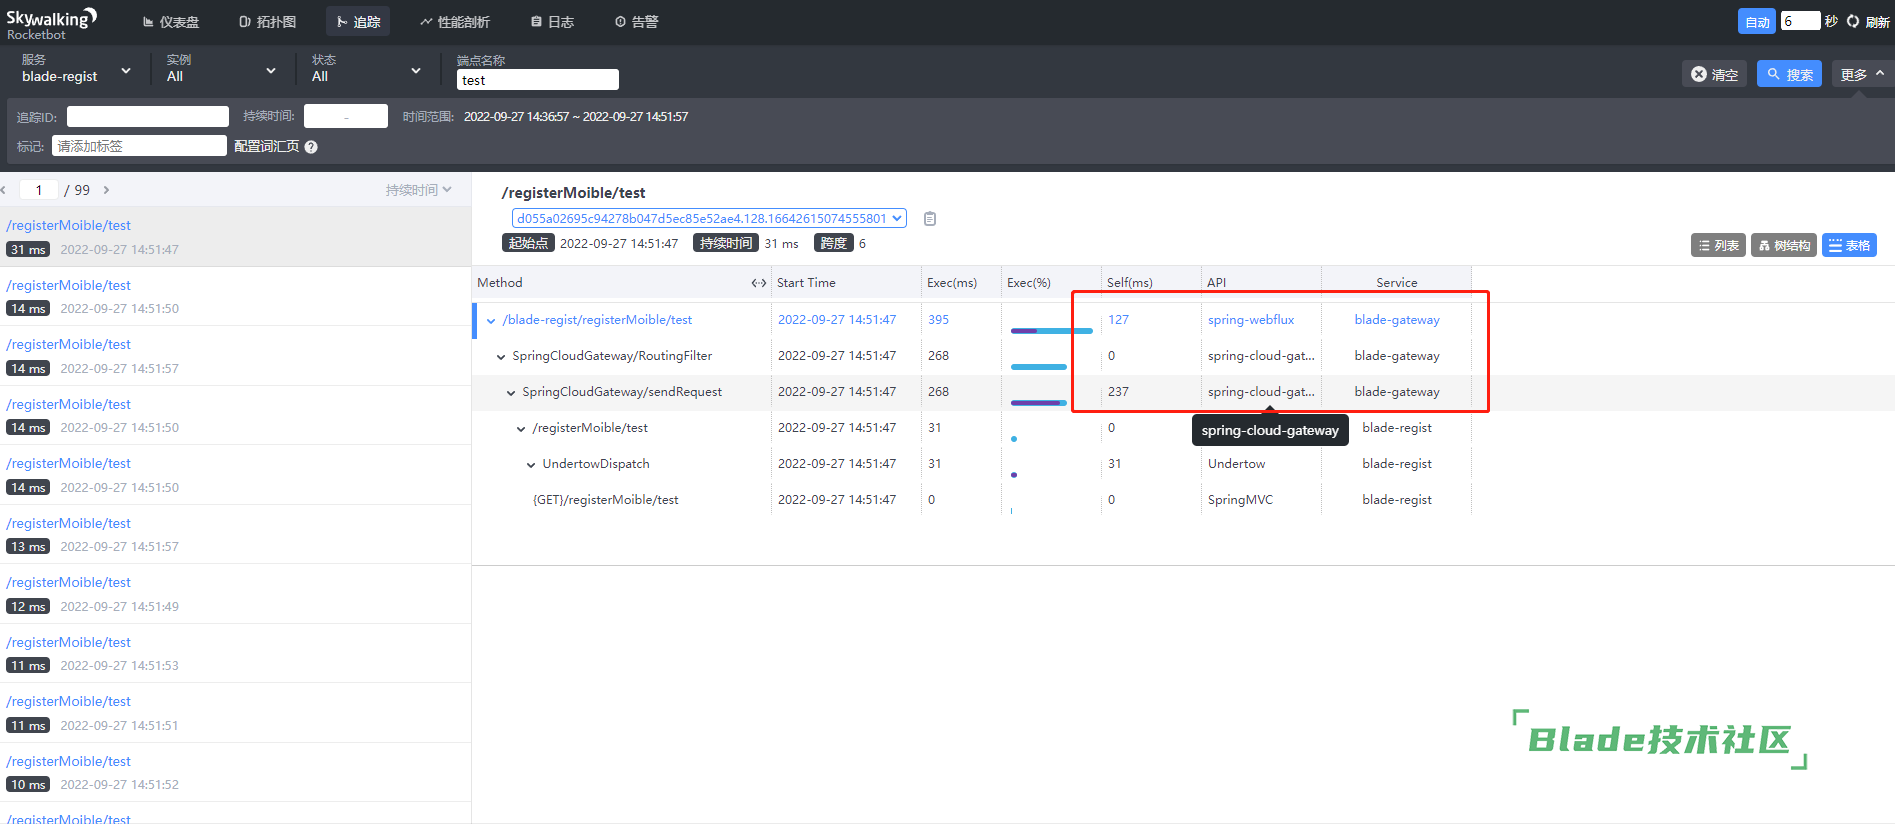Click the Undertow API cell
Image resolution: width=1895 pixels, height=831 pixels.
point(1236,464)
